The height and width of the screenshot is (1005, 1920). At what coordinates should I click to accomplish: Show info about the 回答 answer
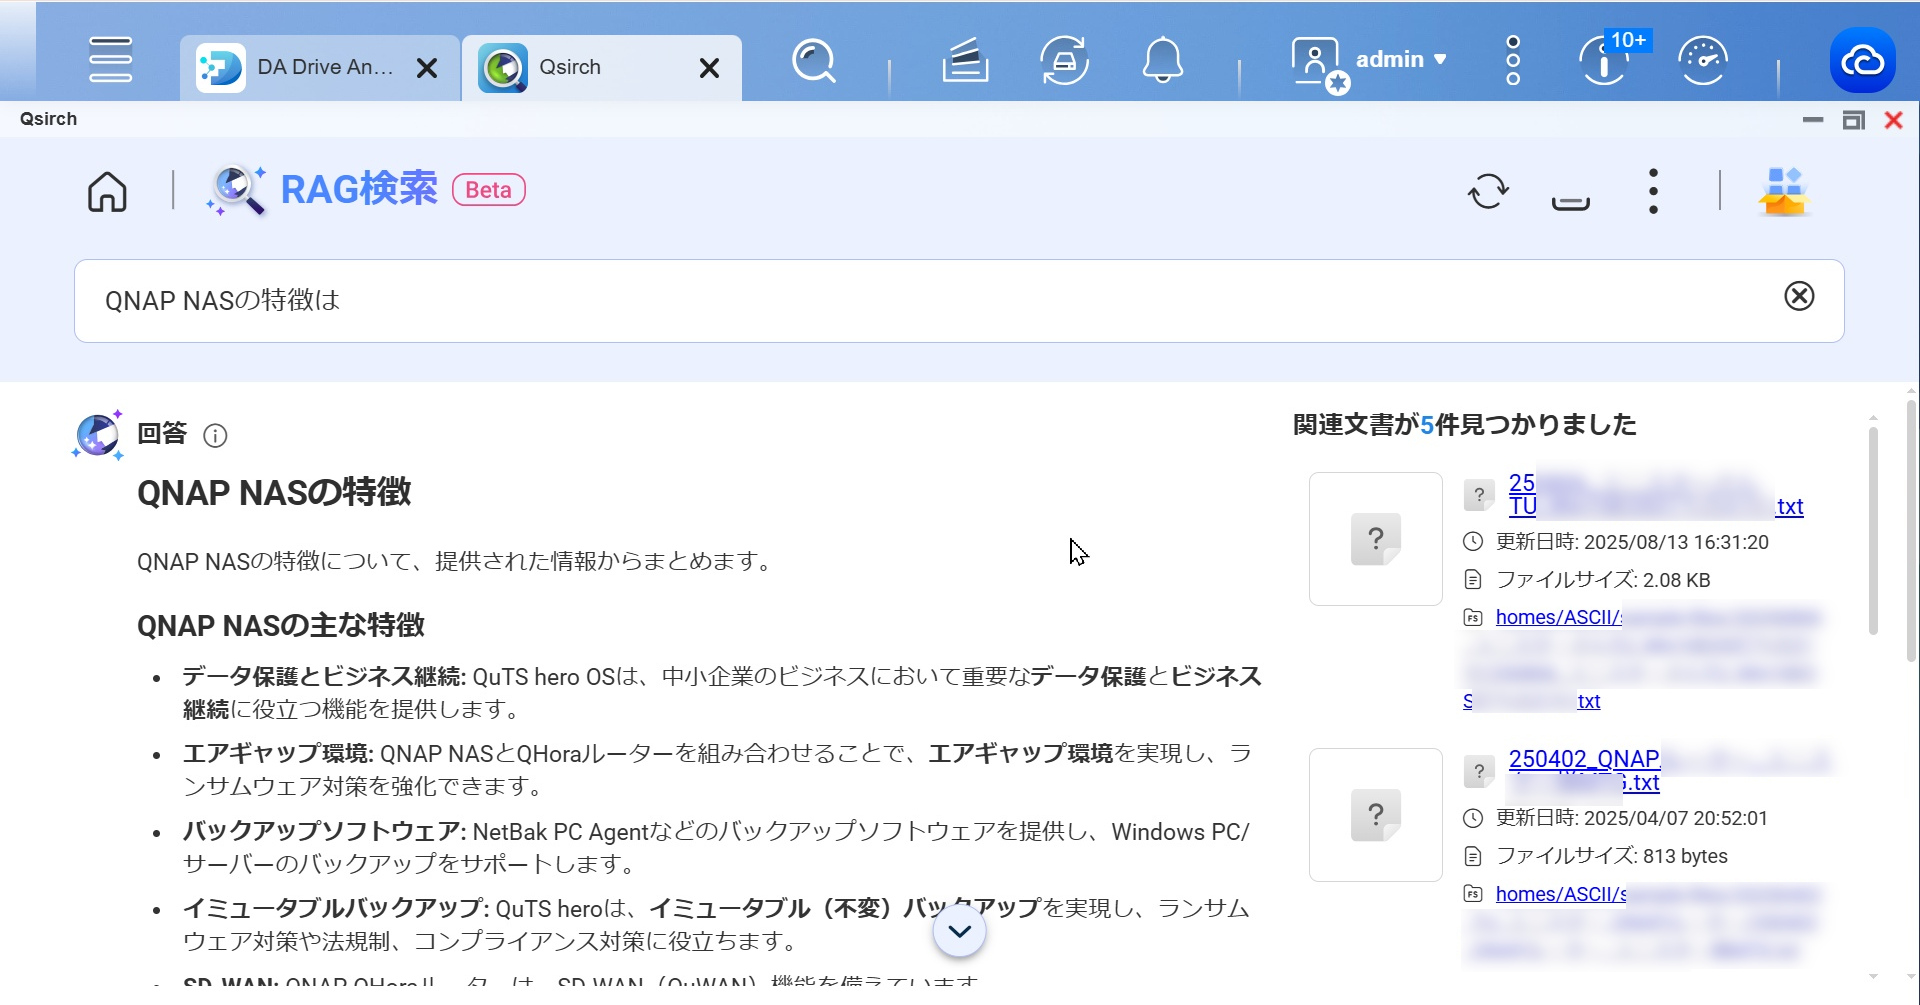coord(215,436)
